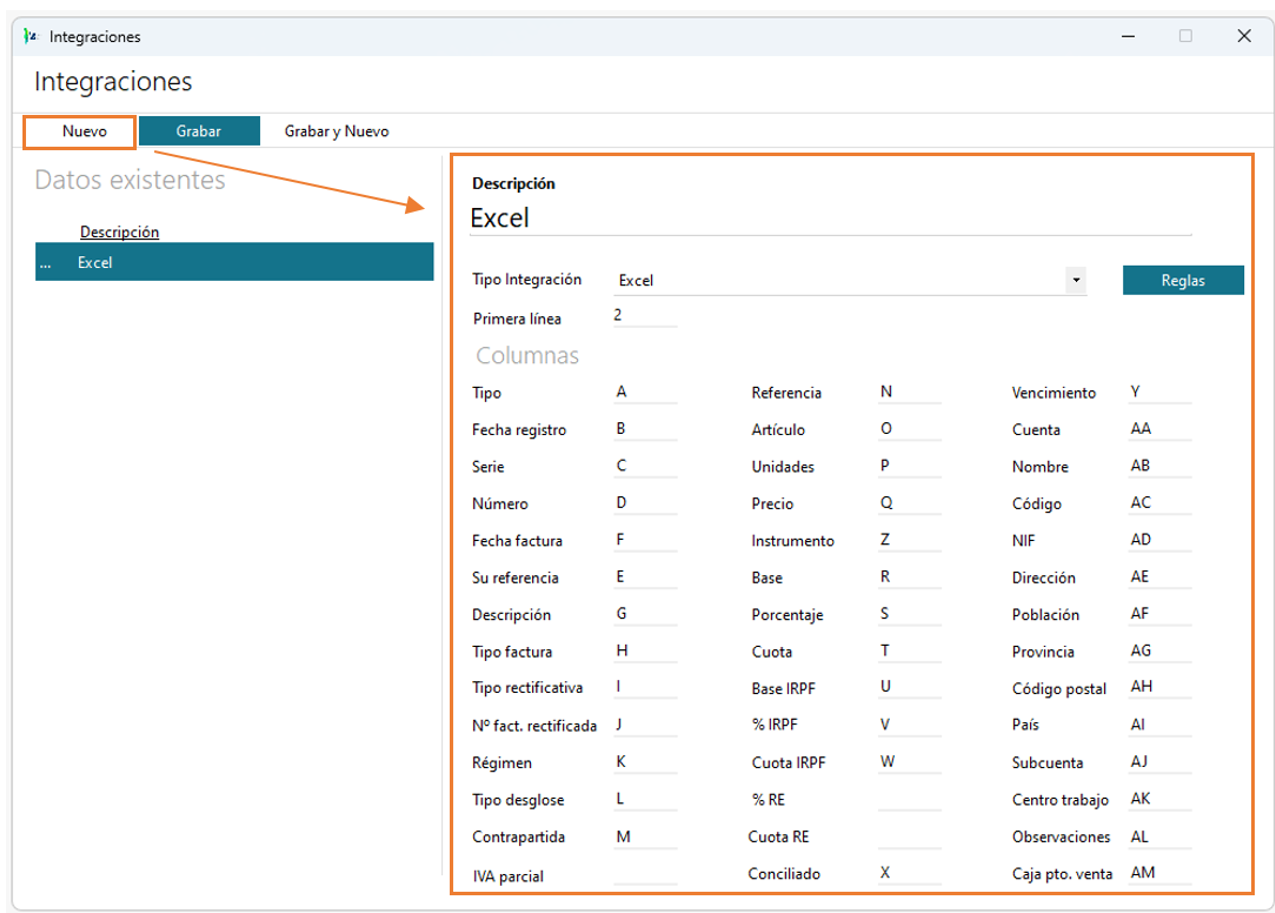Image resolution: width=1275 pixels, height=913 pixels.
Task: Click the Porcentaje column field
Action: pos(909,614)
